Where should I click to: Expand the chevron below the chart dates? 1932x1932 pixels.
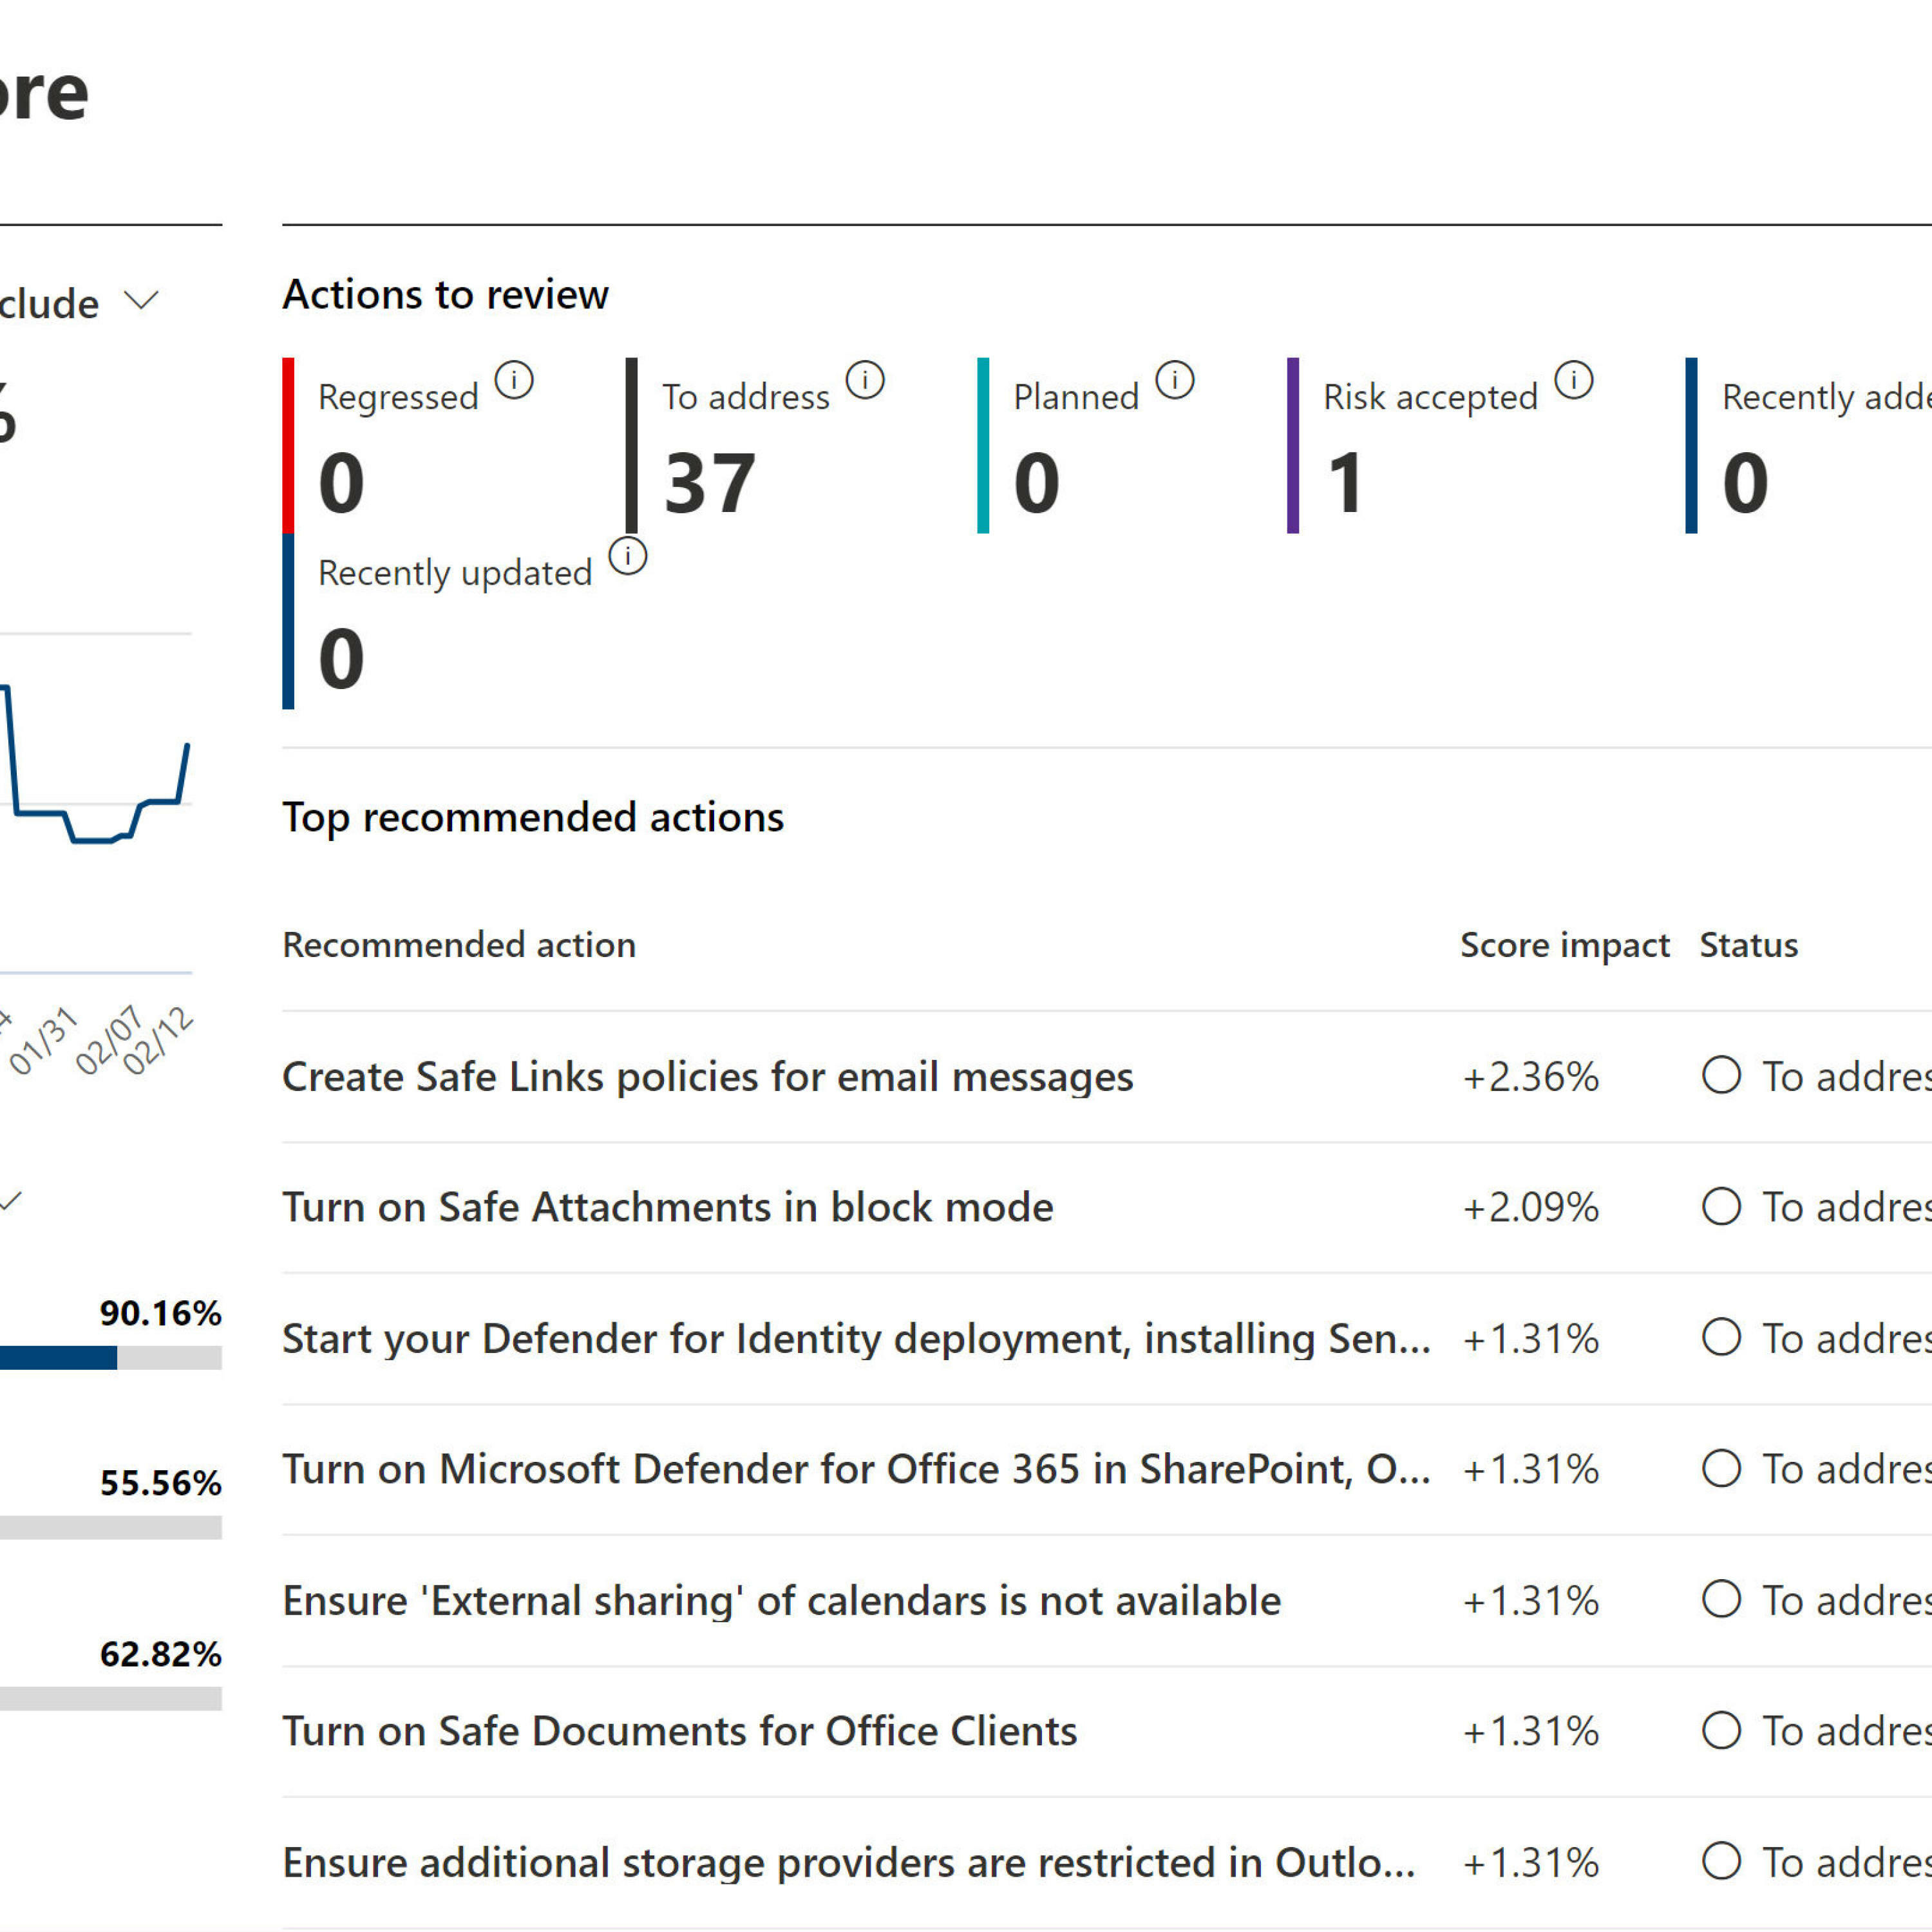click(10, 1201)
